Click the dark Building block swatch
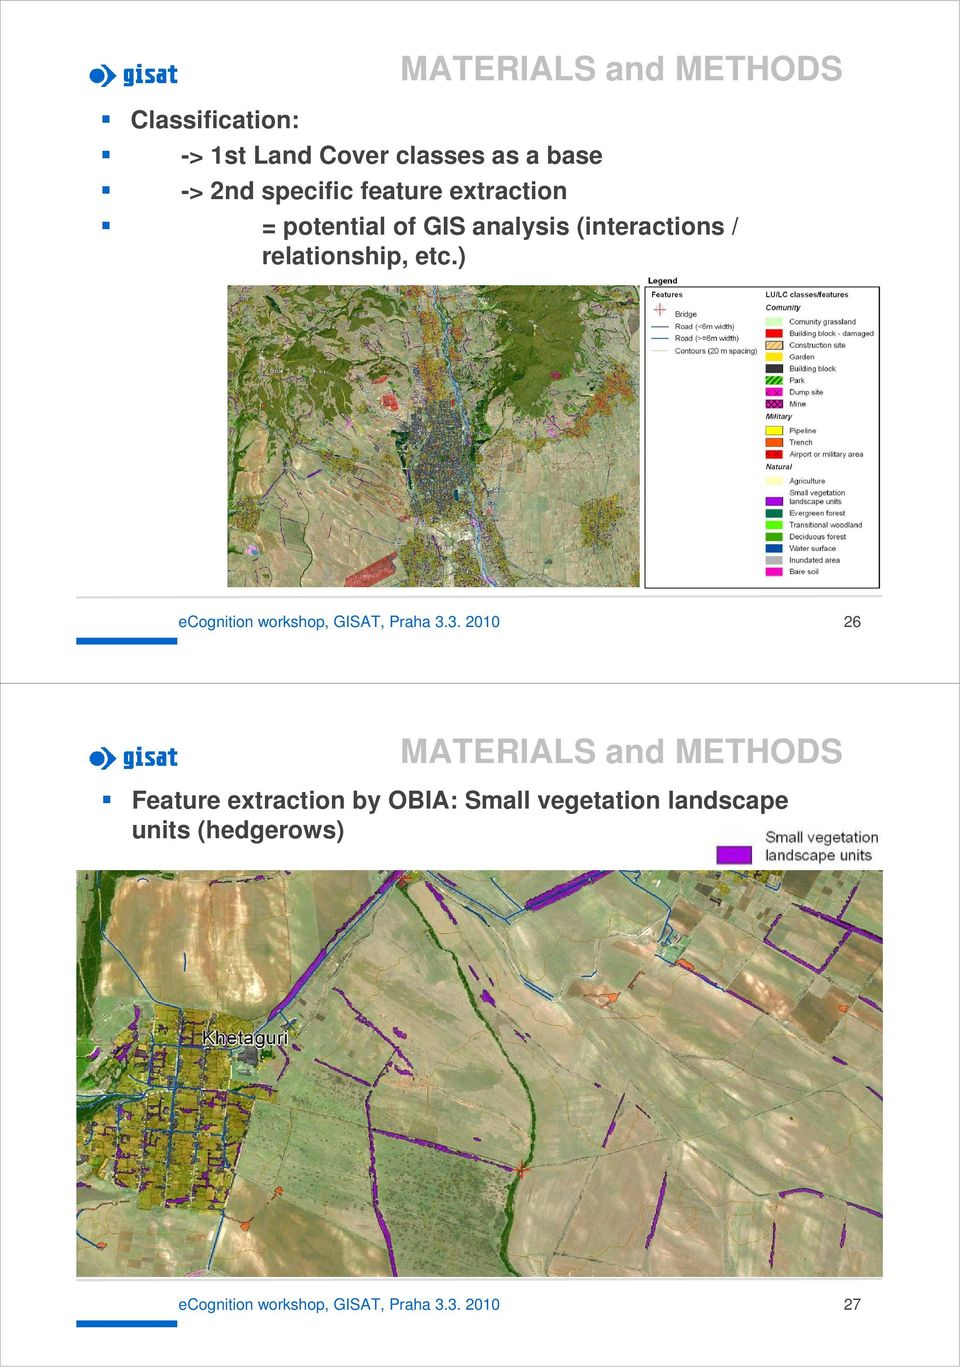960x1367 pixels. click(774, 369)
